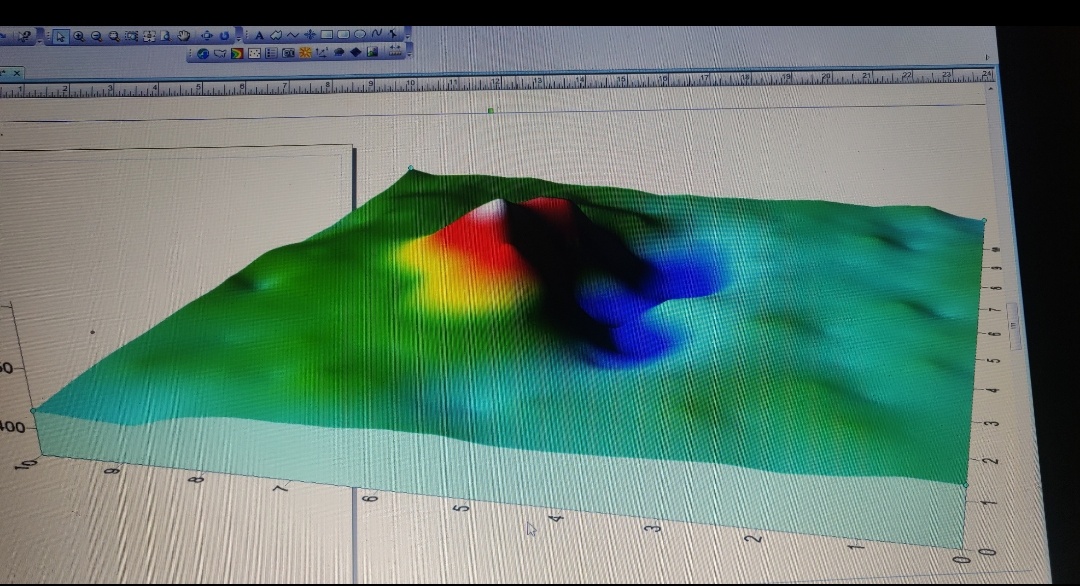The image size is (1080, 586).
Task: Click the Post Map dotted icon
Action: [x=254, y=52]
